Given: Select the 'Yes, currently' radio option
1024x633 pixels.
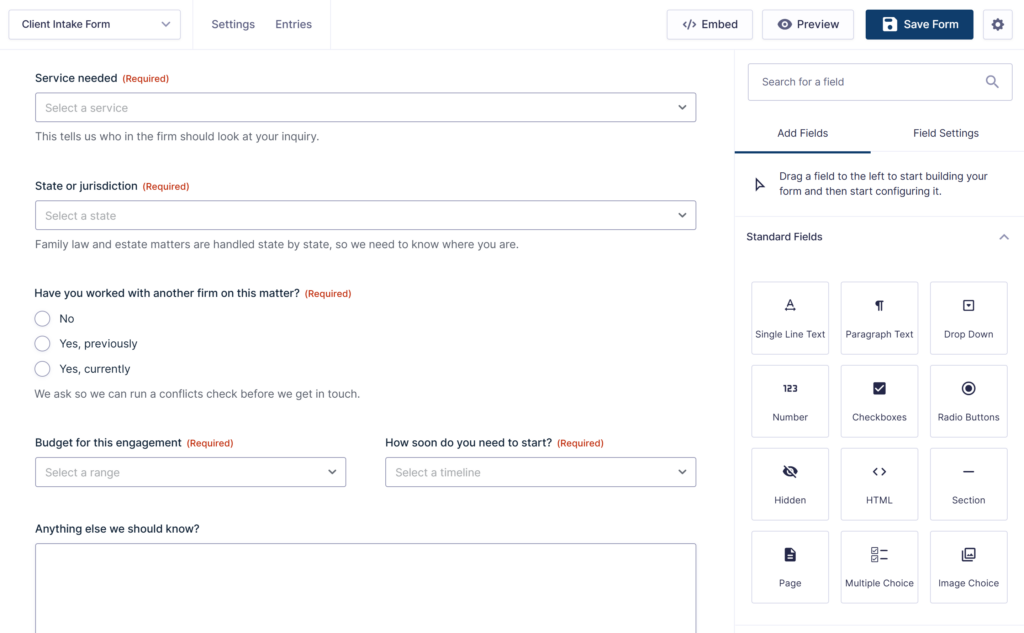Looking at the screenshot, I should click(42, 369).
